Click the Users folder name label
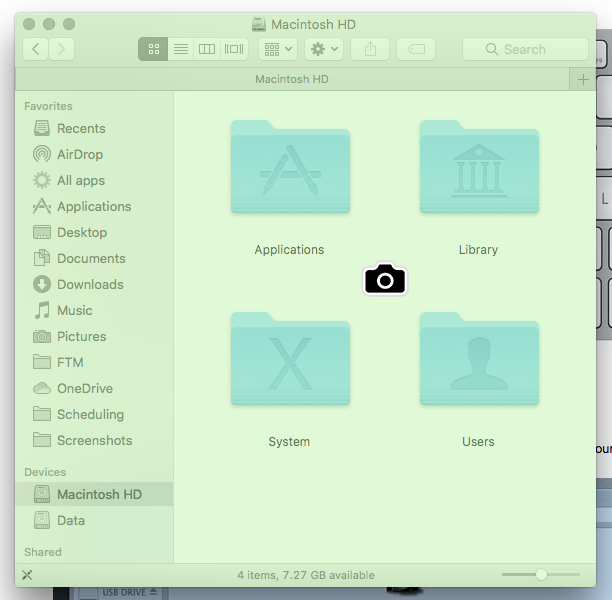 coord(478,442)
